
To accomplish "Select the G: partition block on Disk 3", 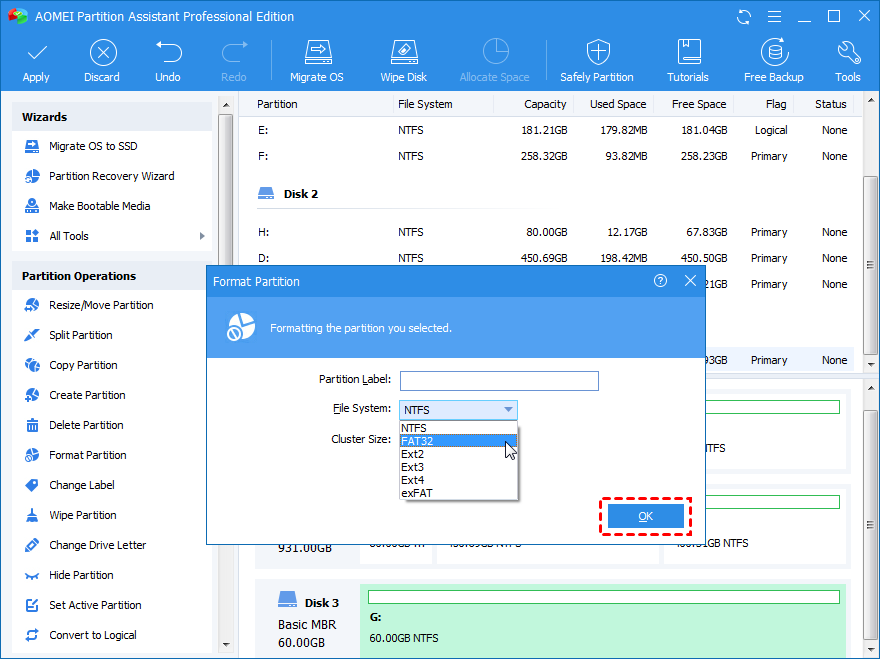I will click(603, 621).
